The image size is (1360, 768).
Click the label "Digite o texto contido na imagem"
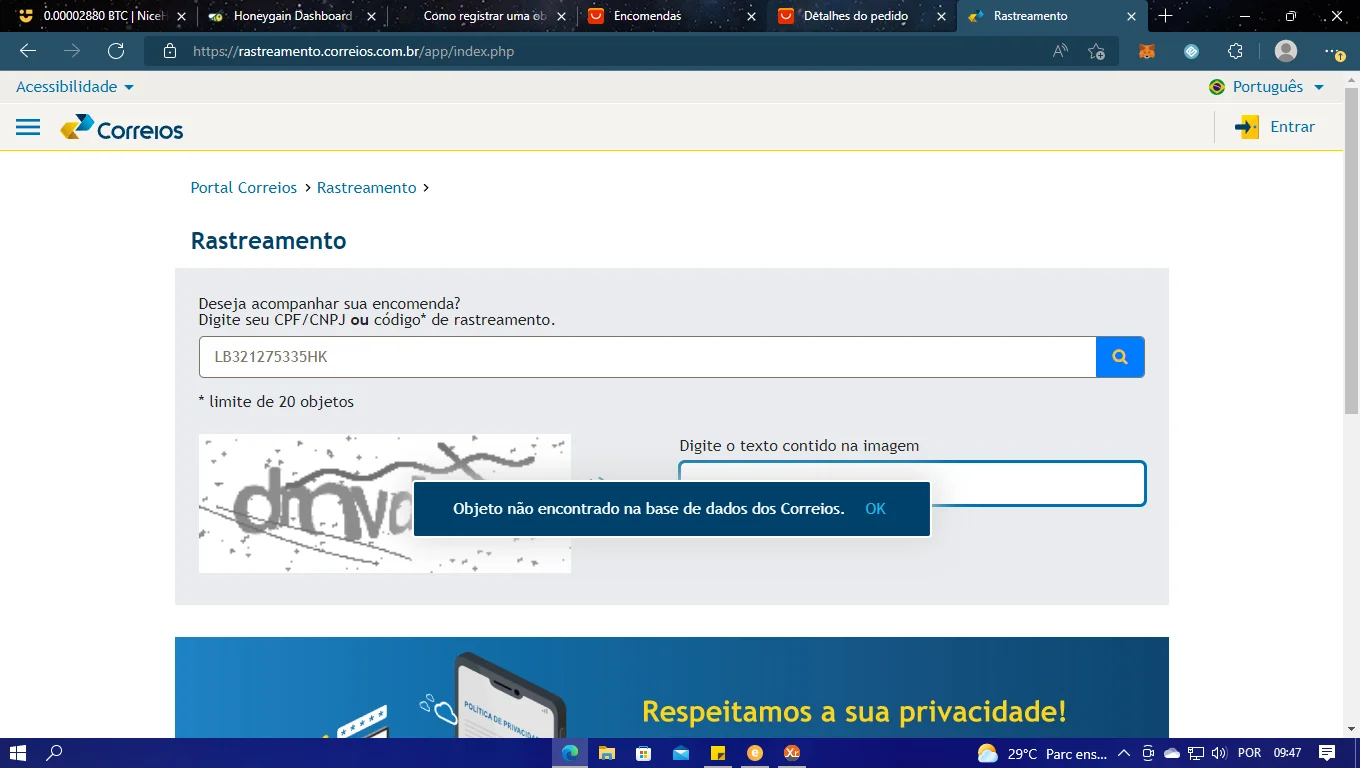[x=799, y=446]
